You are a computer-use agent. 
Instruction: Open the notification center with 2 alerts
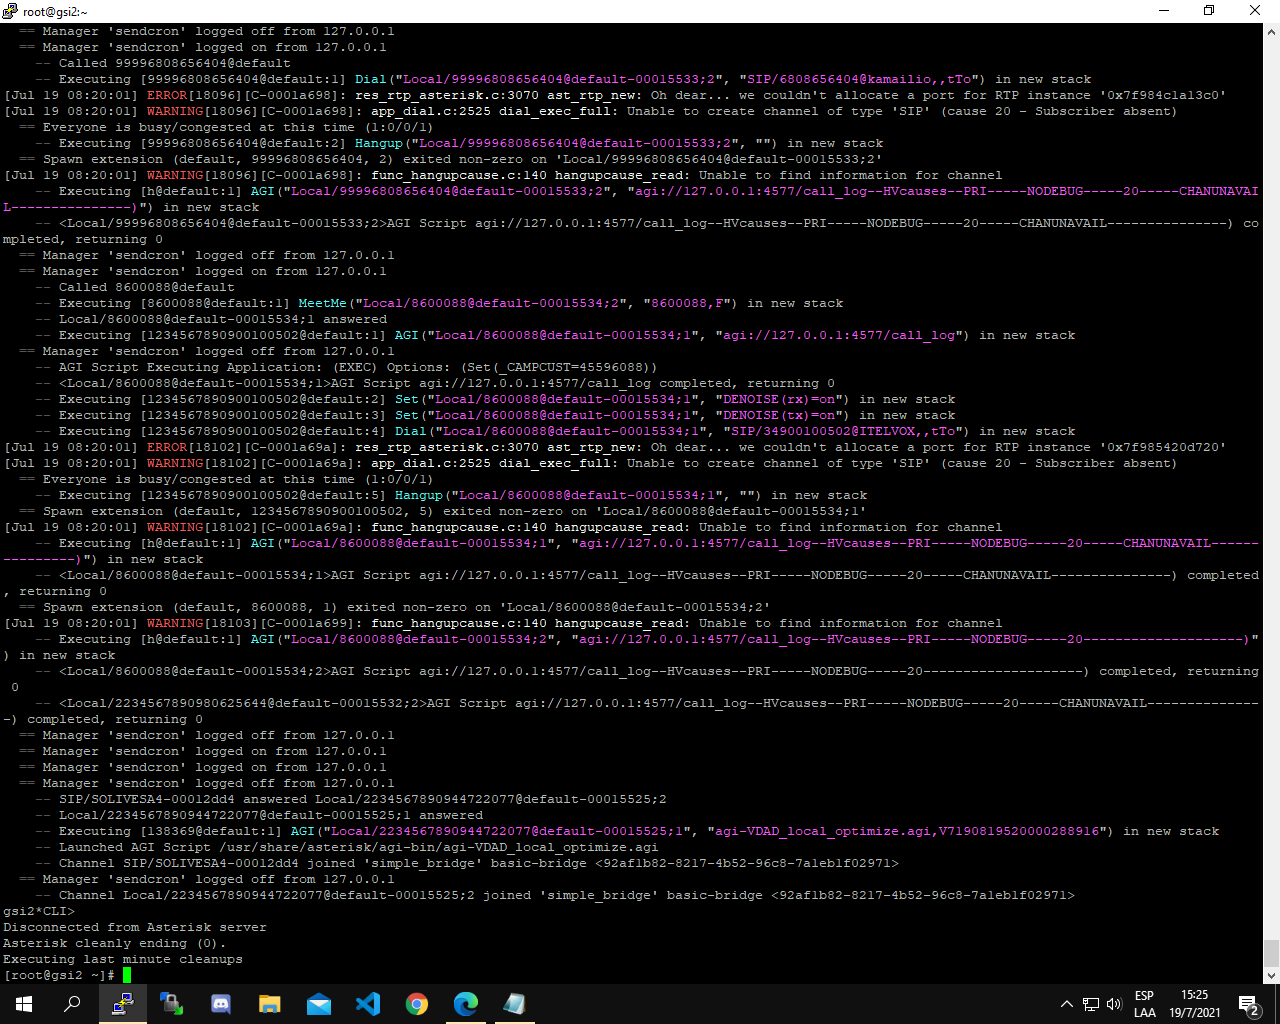point(1248,1005)
